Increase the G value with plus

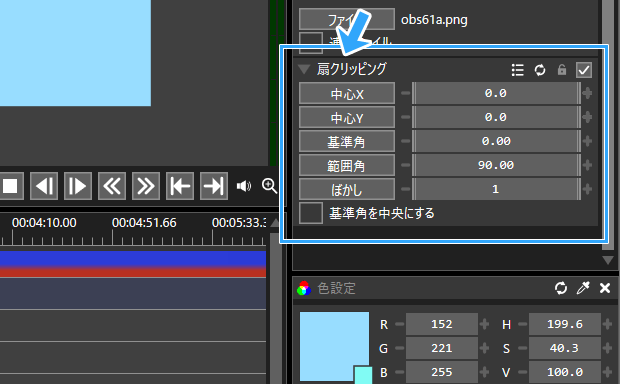point(484,348)
